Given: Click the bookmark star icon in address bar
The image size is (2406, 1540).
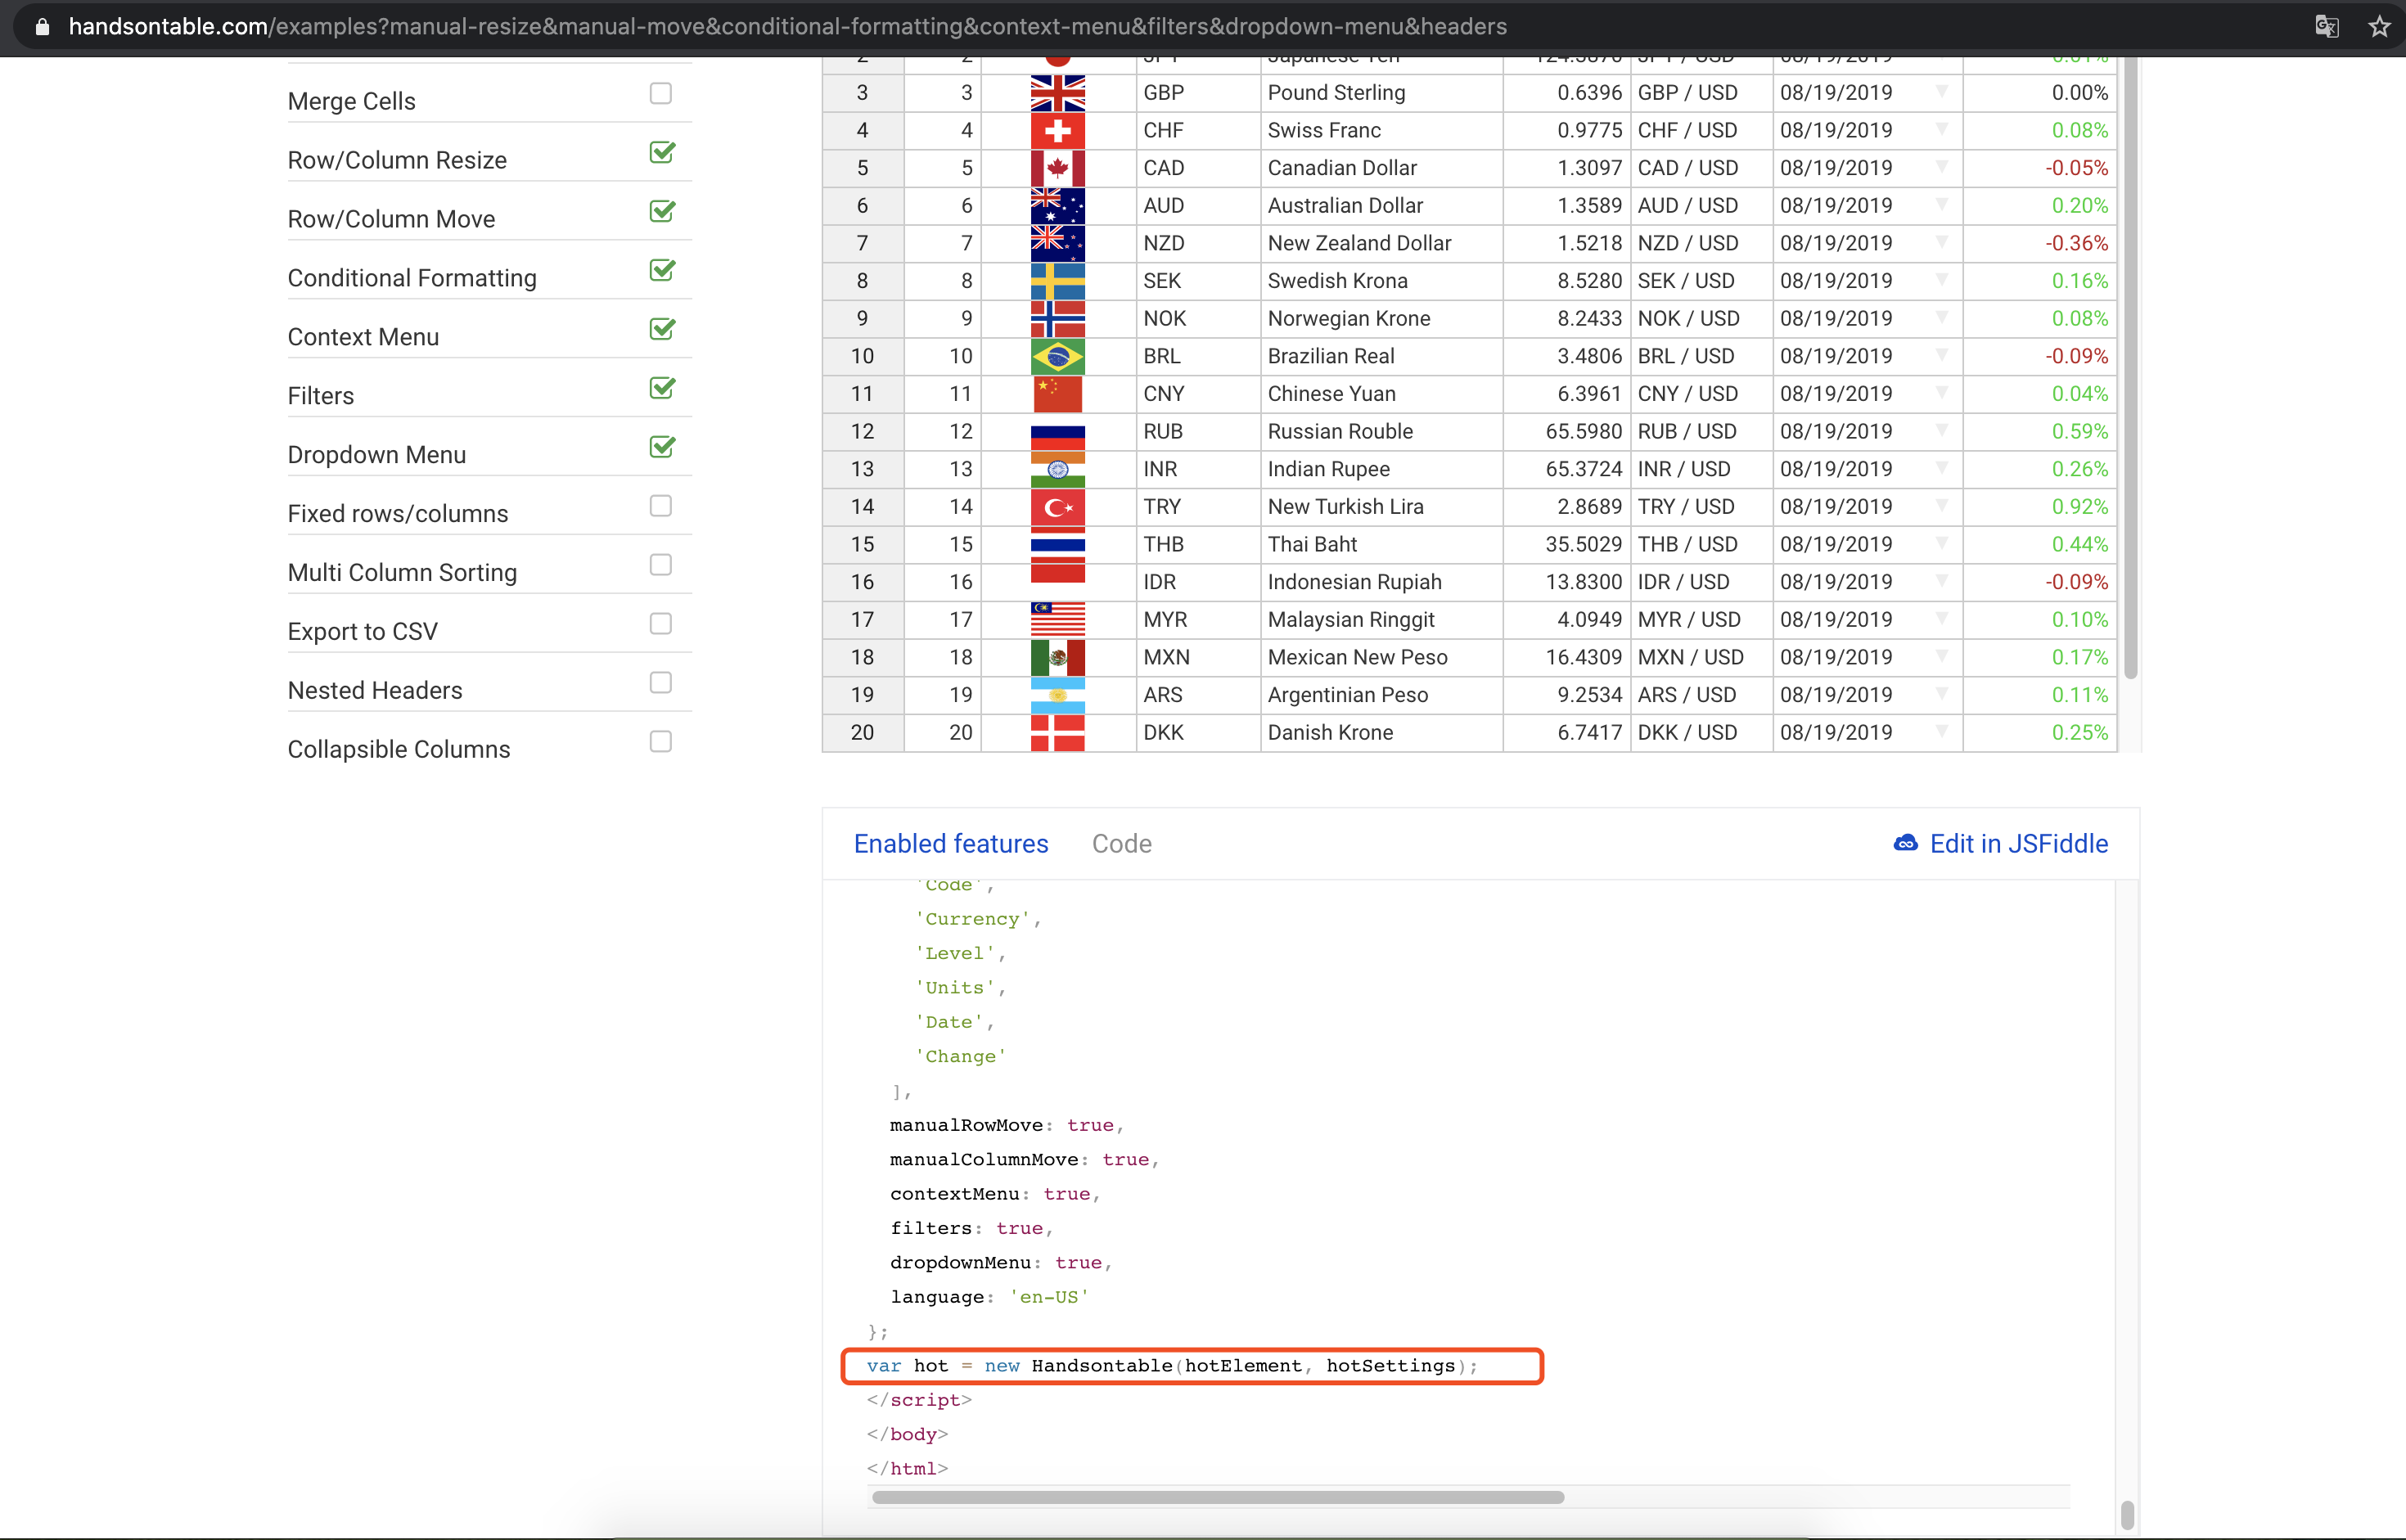Looking at the screenshot, I should pos(2379,27).
